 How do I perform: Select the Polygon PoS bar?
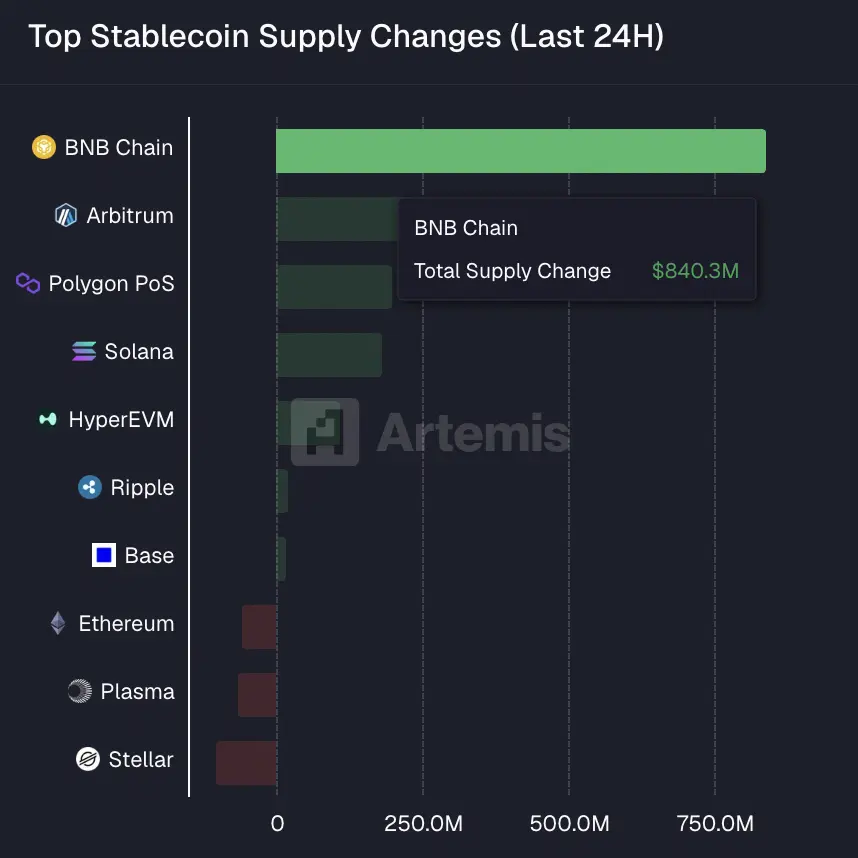(x=334, y=287)
